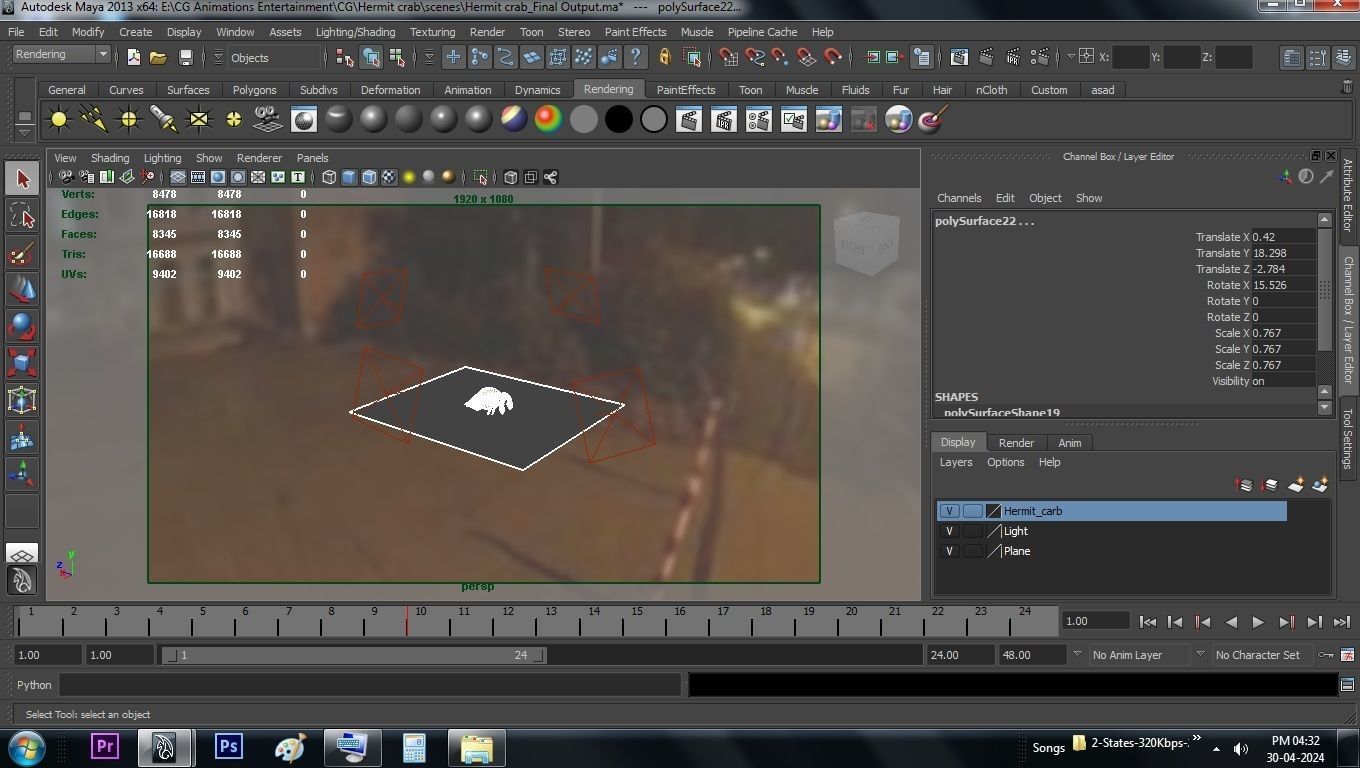Open the No Character Set dropdown
The height and width of the screenshot is (768, 1360).
pyautogui.click(x=1258, y=655)
